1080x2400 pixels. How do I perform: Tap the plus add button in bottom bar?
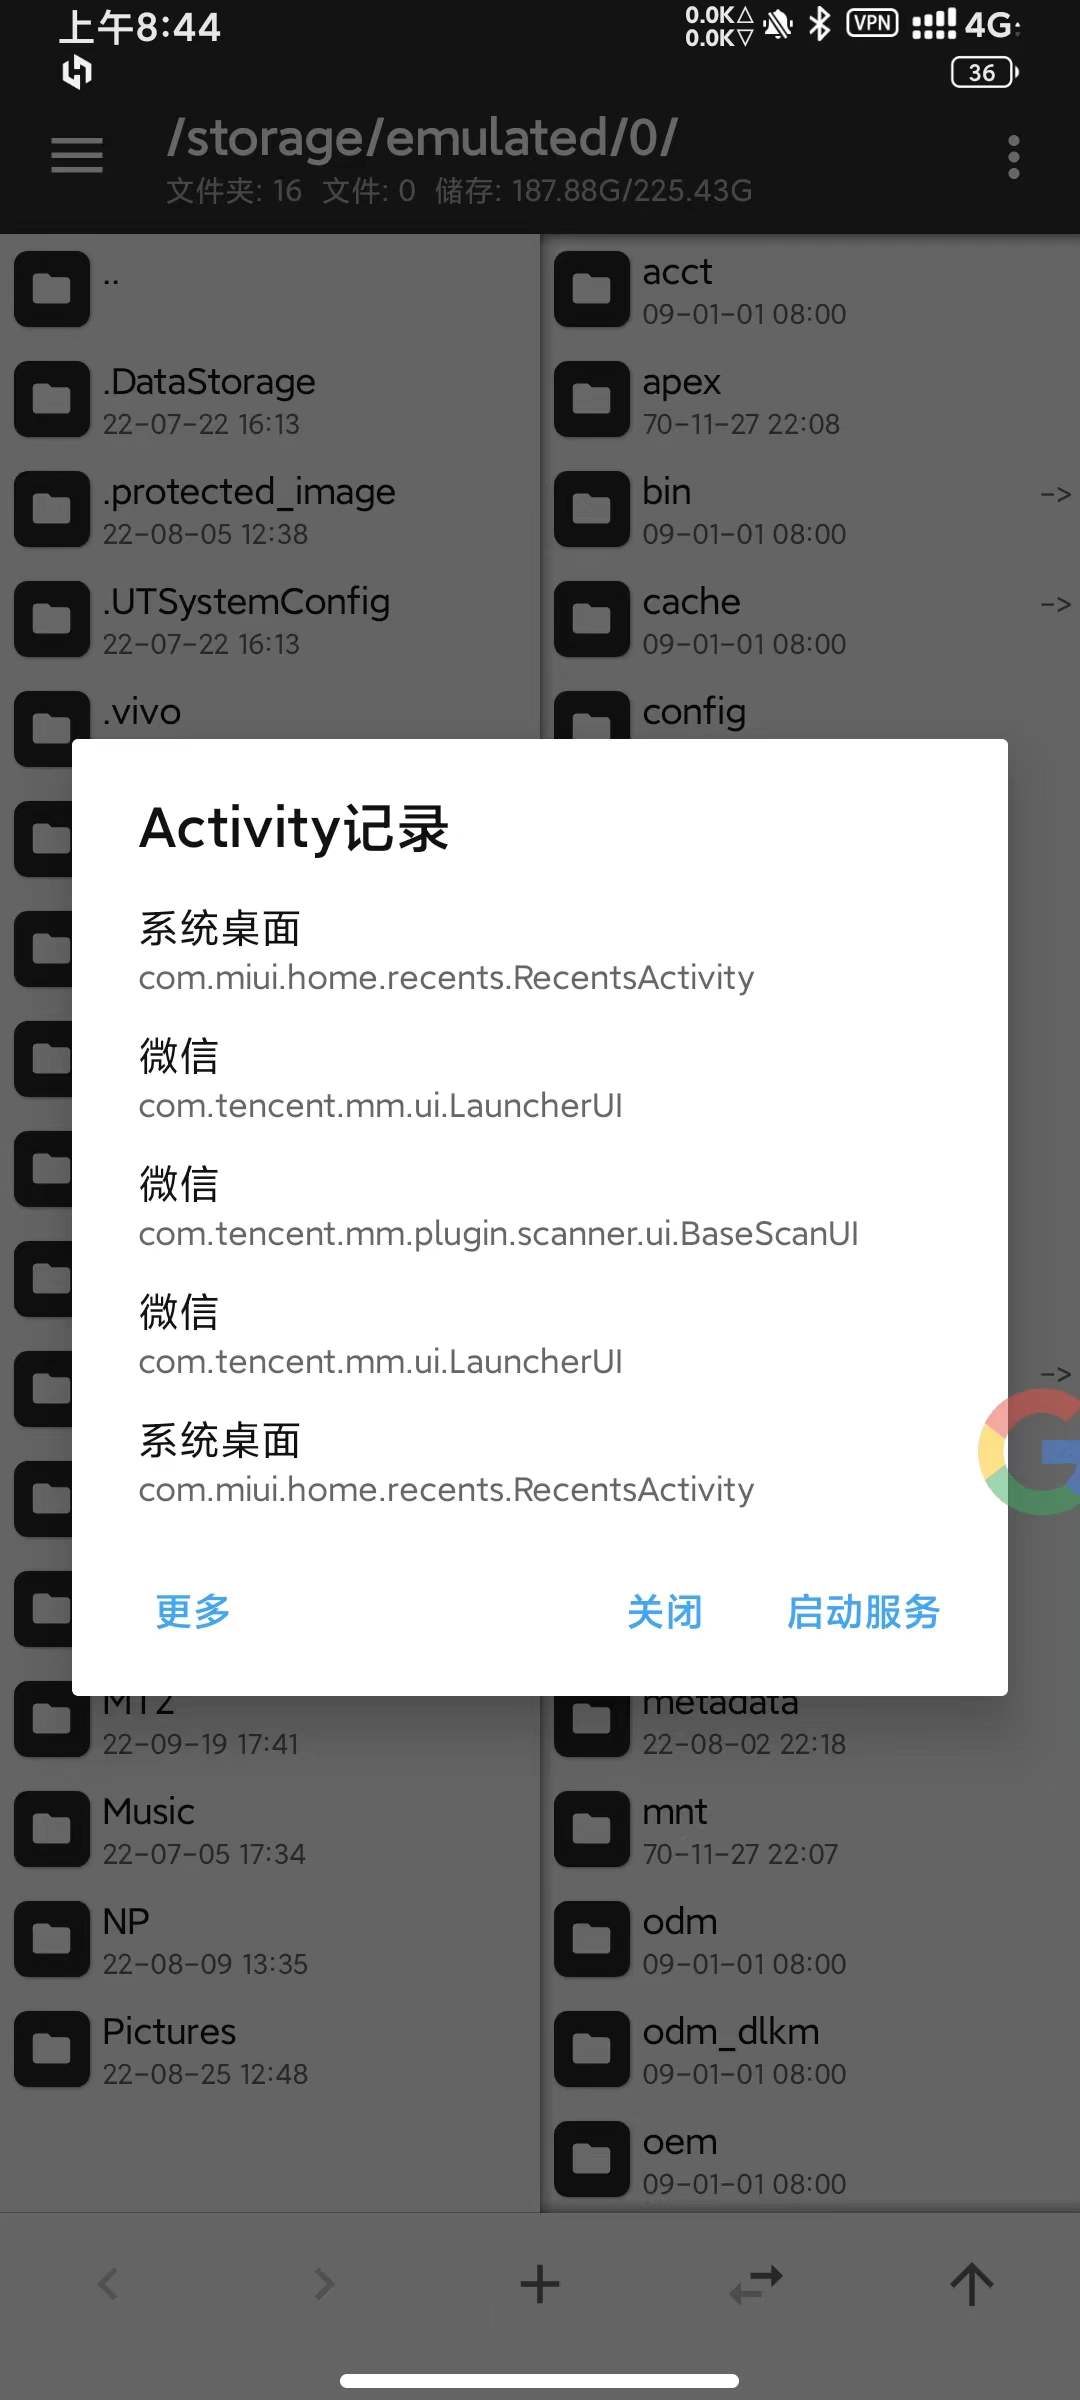coord(540,2284)
